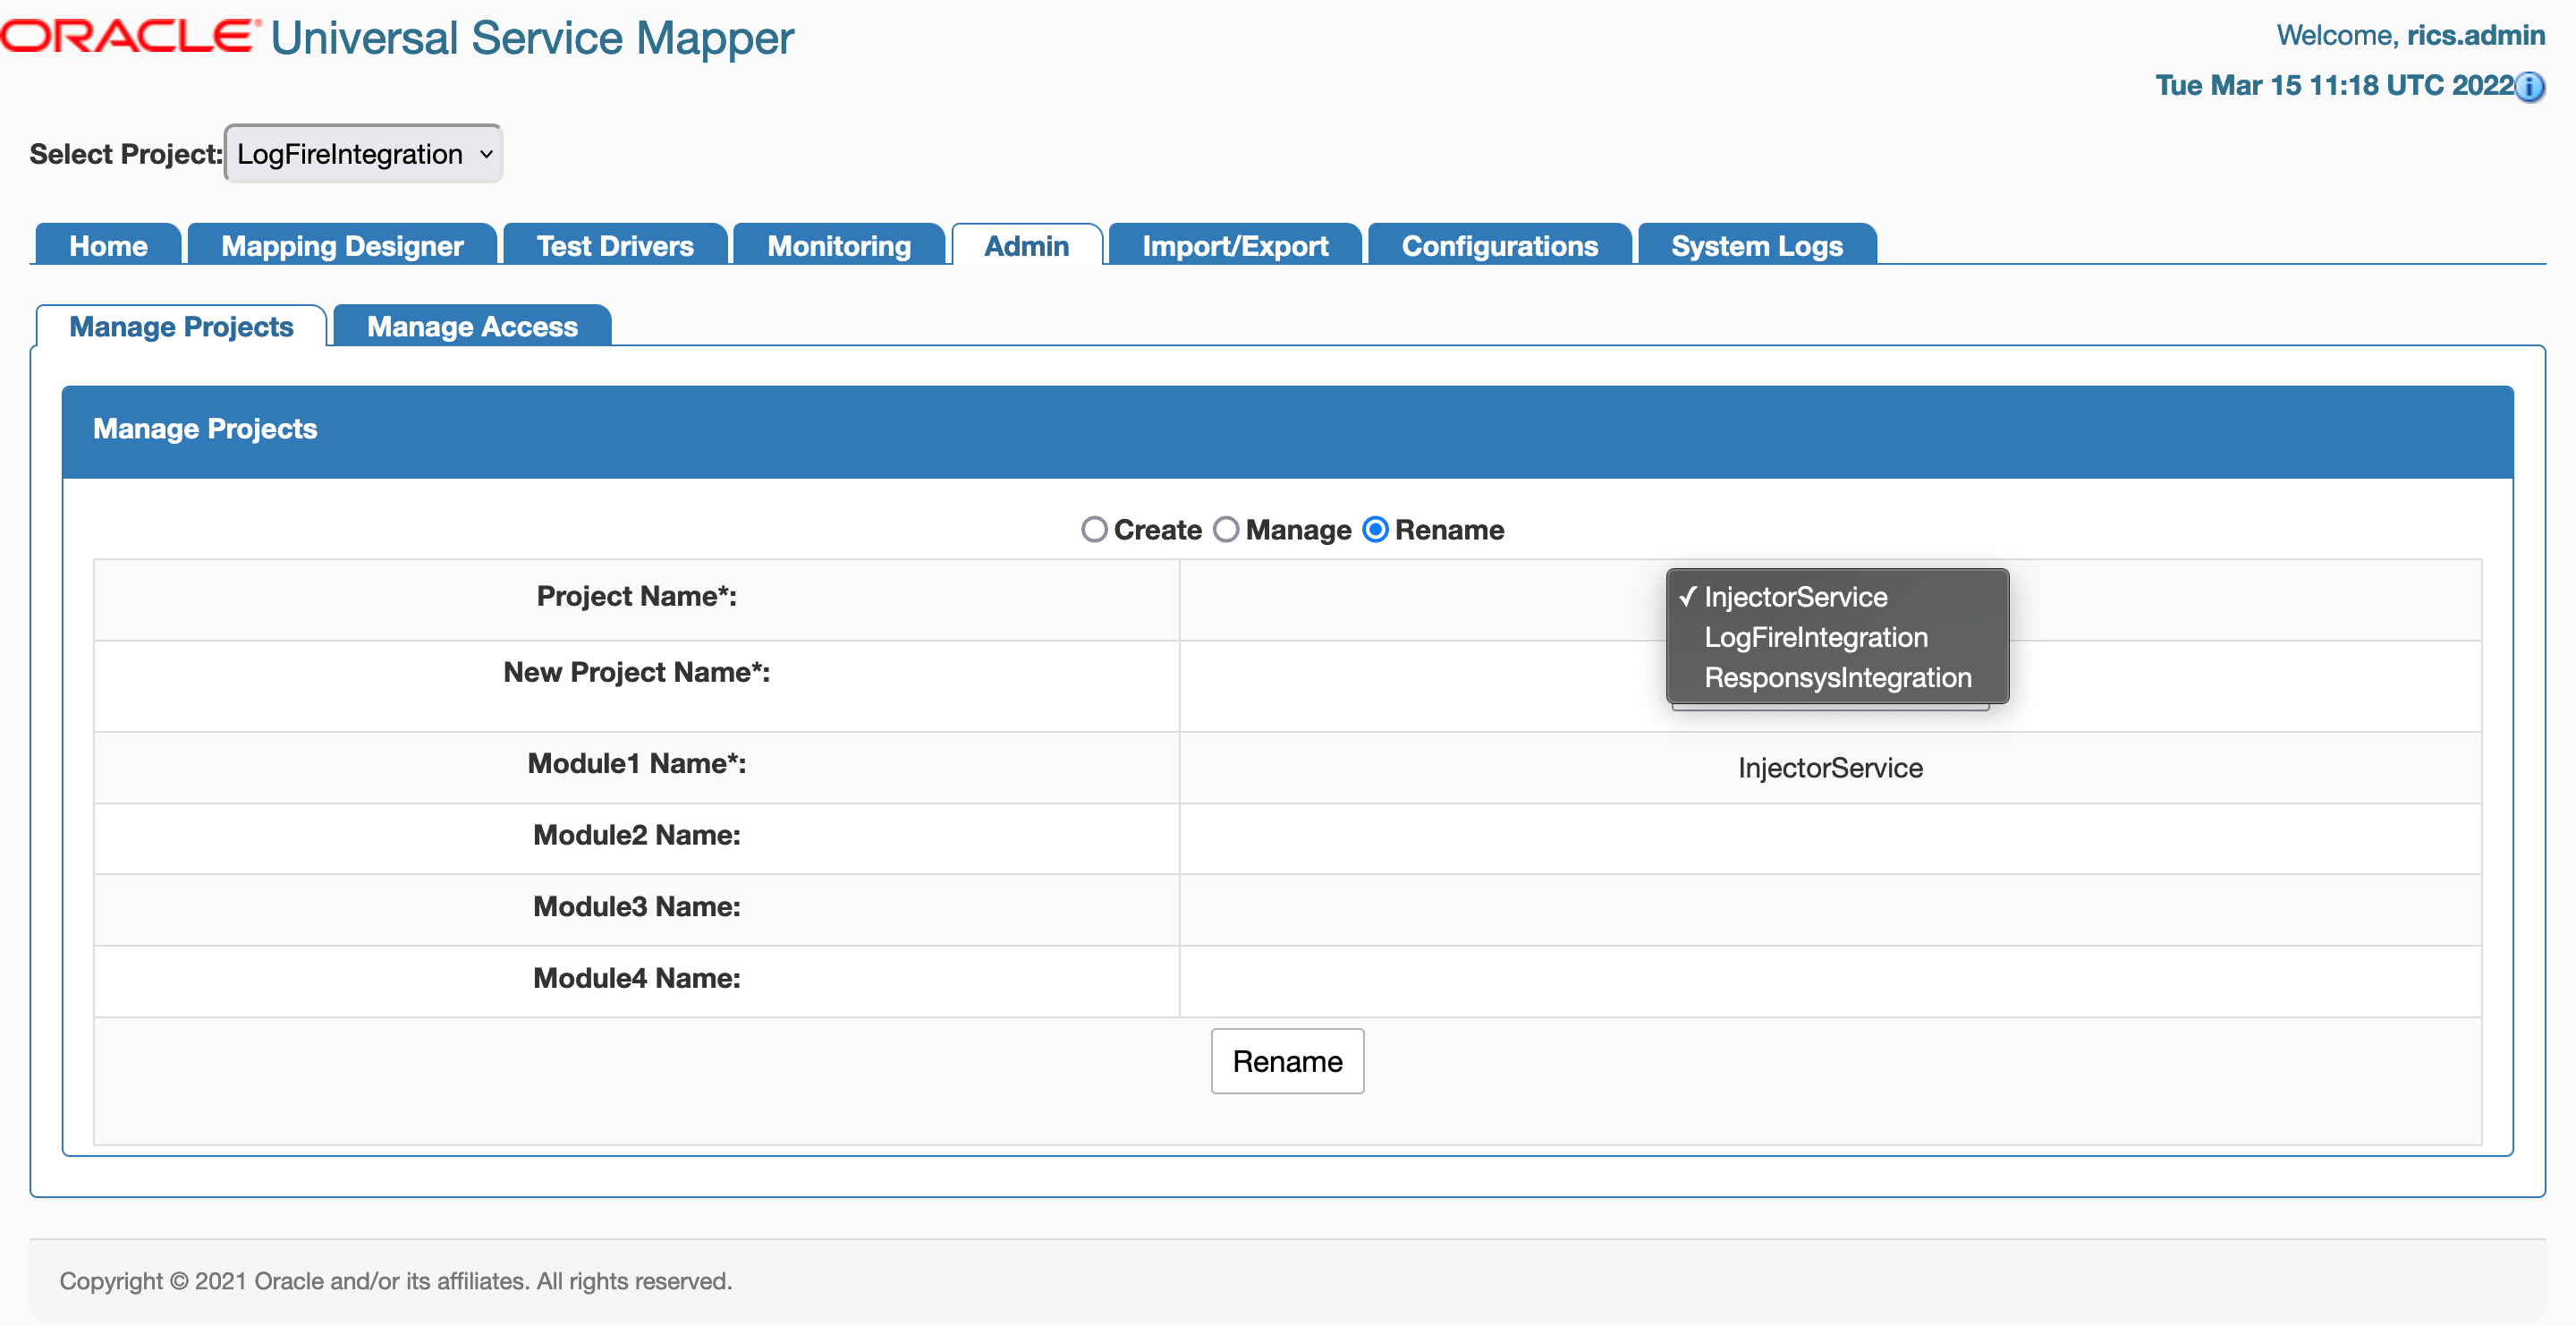This screenshot has width=2576, height=1326.
Task: Open the Import/Export tab
Action: (1235, 246)
